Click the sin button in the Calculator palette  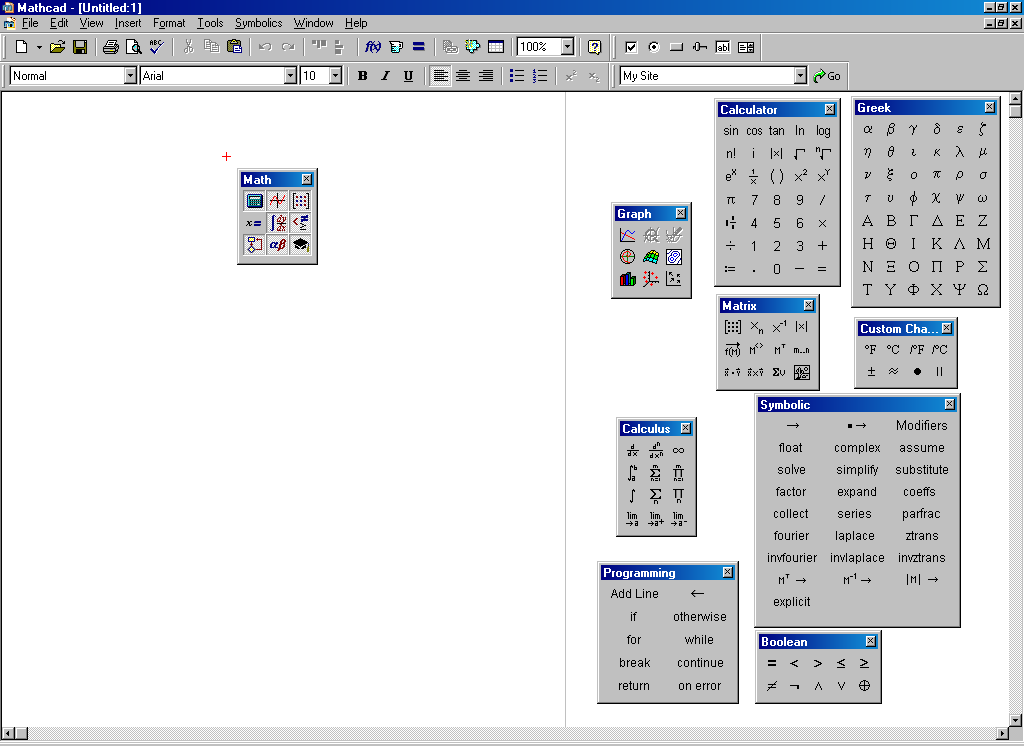click(x=731, y=131)
